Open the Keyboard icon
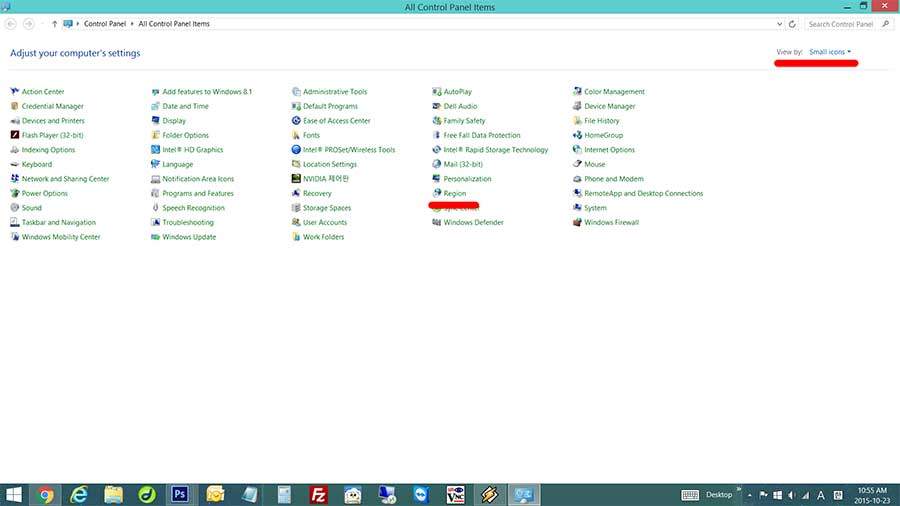This screenshot has width=900, height=506. pyautogui.click(x=14, y=164)
